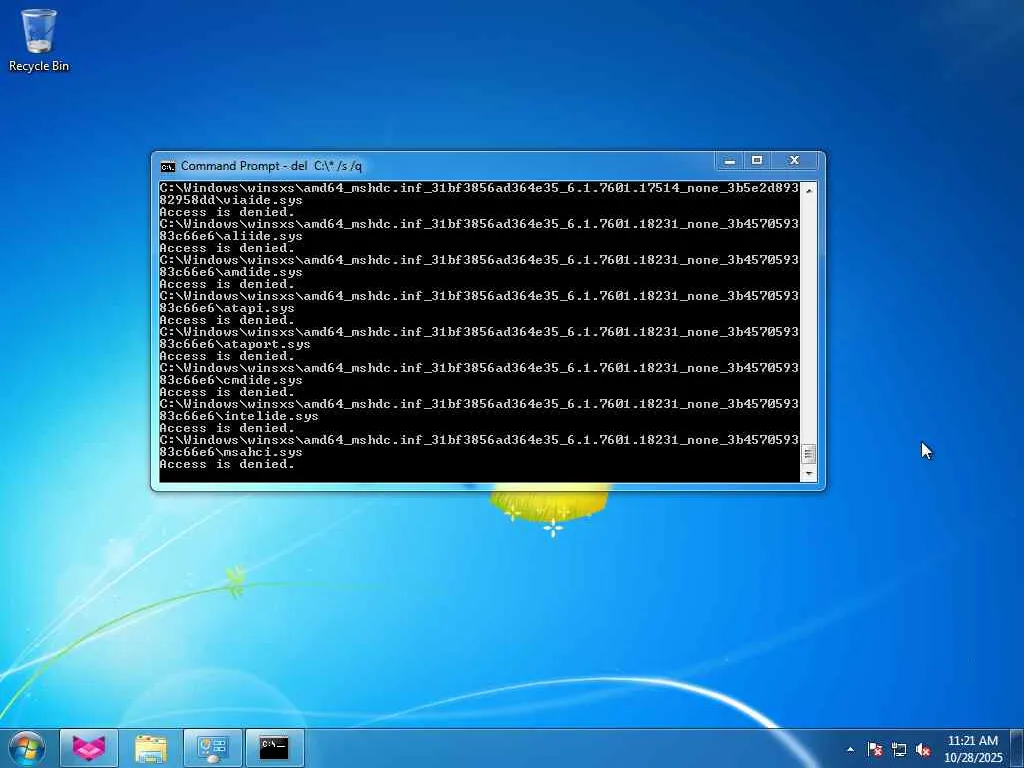This screenshot has width=1024, height=768.
Task: Click the console scrollbar down arrow
Action: (808, 473)
